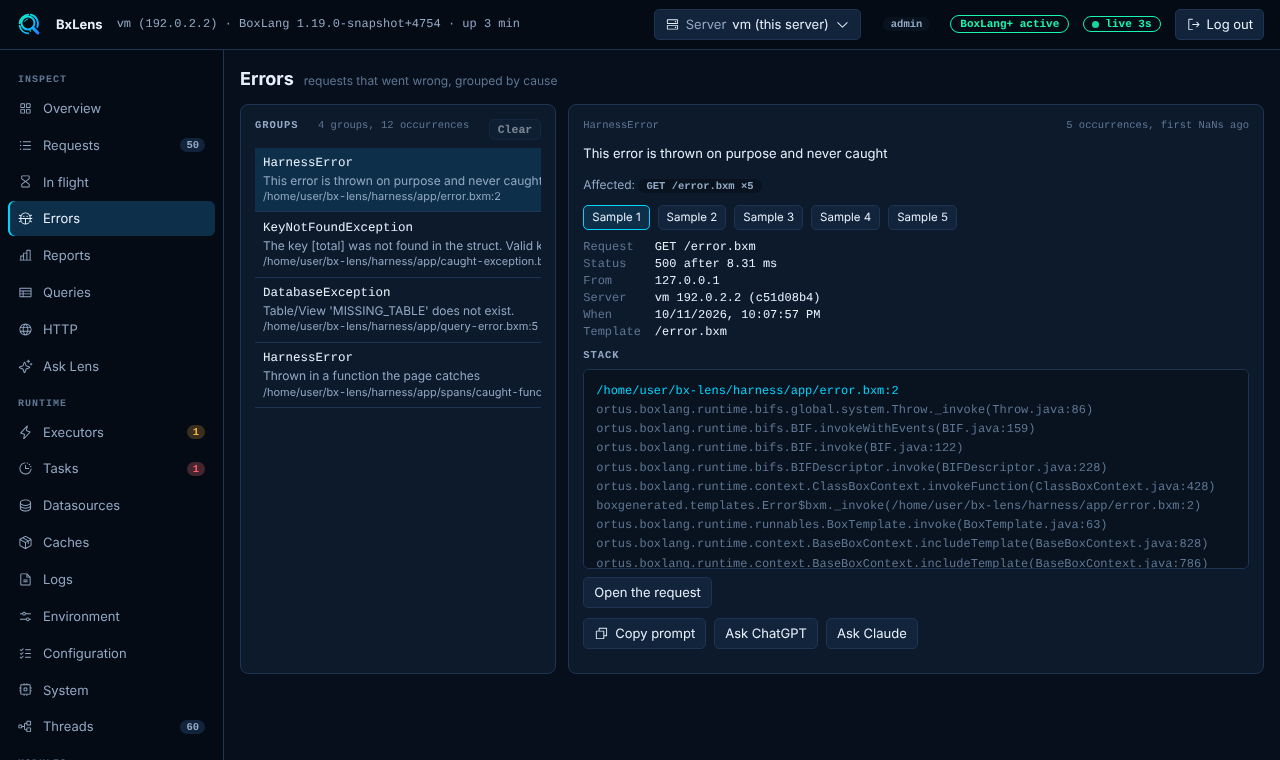Open the Executors lightning icon
This screenshot has height=760, width=1280.
[x=25, y=432]
